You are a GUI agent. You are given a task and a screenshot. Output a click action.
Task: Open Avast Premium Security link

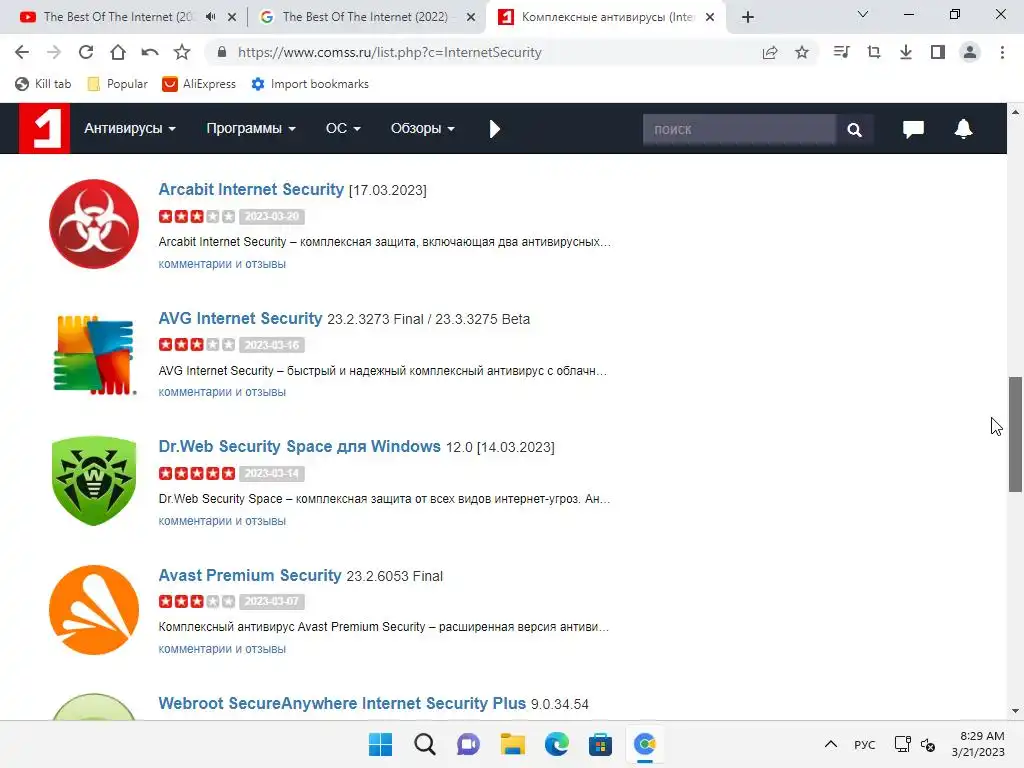(x=250, y=575)
